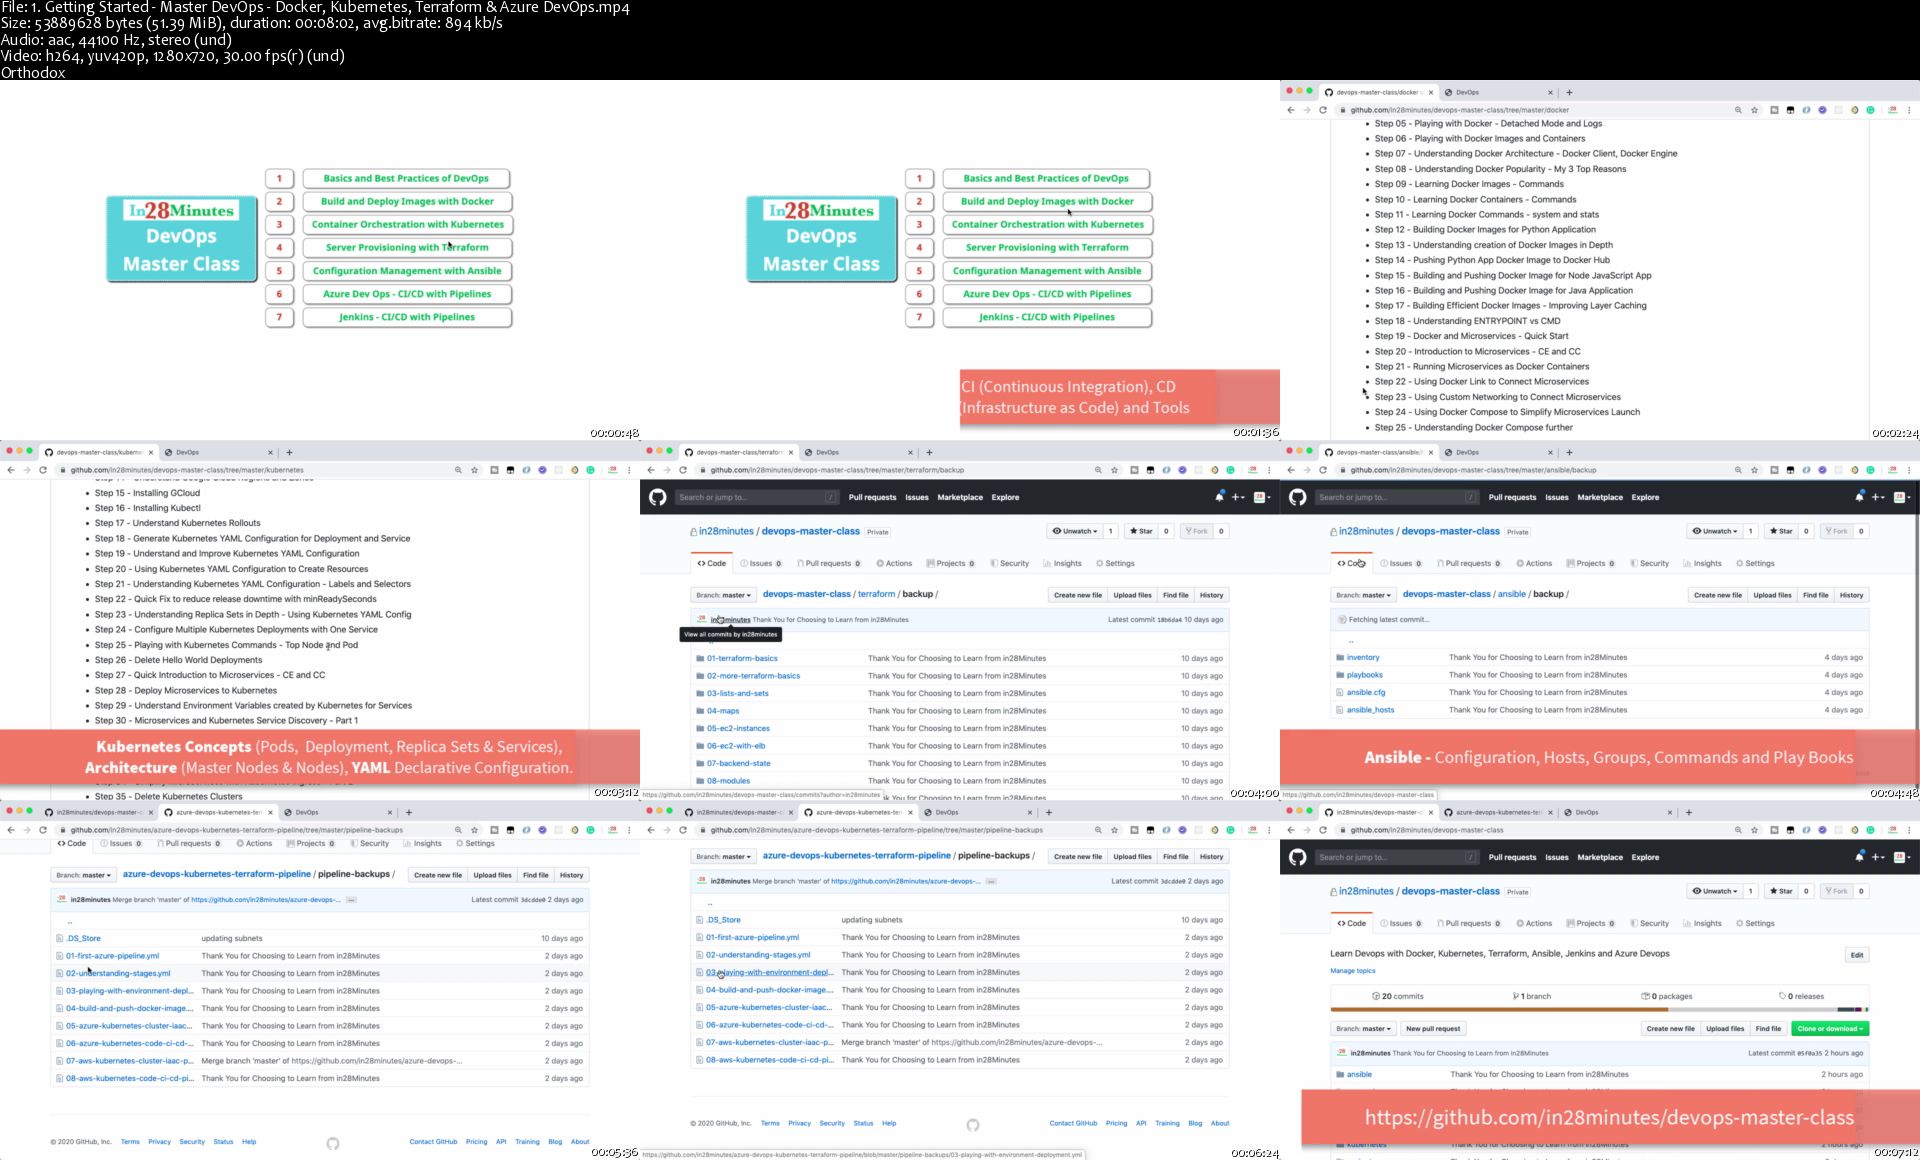
Task: Open Unwatch dropdown in ansible backup window
Action: coord(1715,531)
